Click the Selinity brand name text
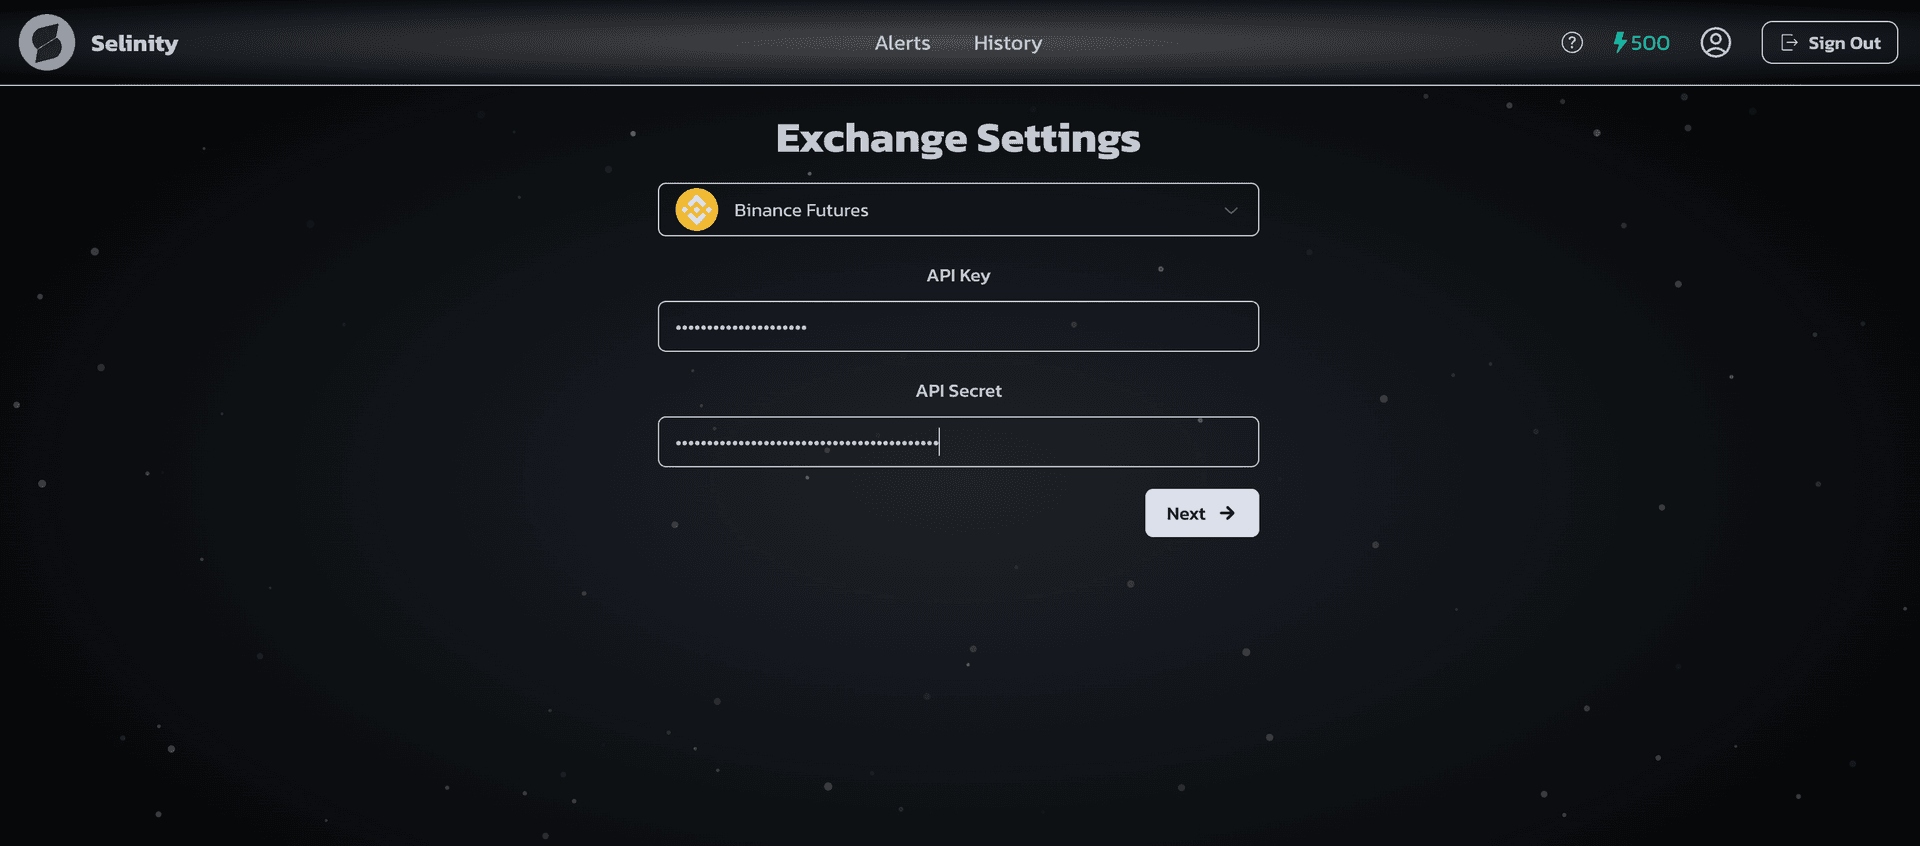Image resolution: width=1920 pixels, height=846 pixels. coord(134,43)
